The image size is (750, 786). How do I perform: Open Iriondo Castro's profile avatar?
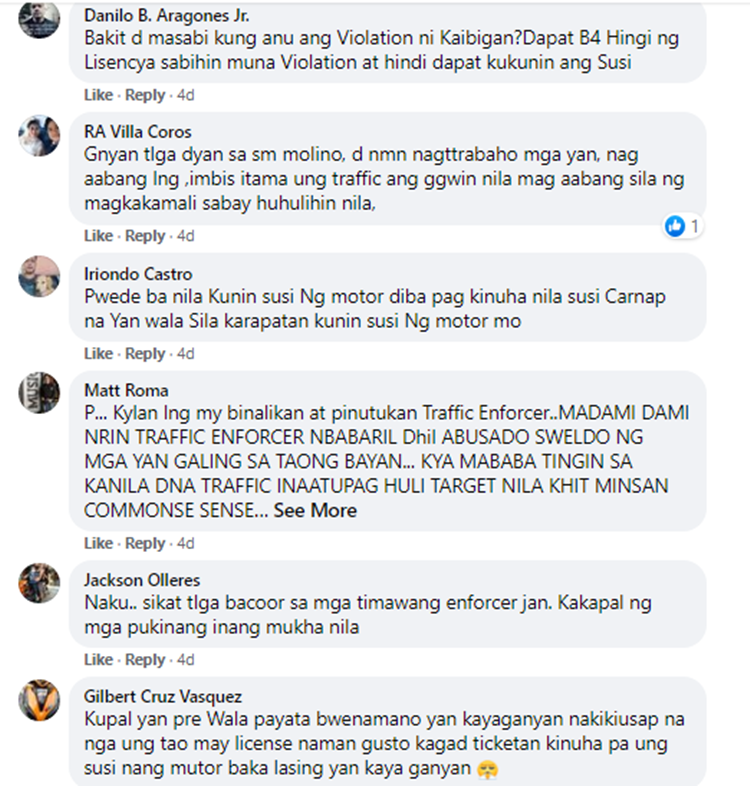pyautogui.click(x=39, y=276)
